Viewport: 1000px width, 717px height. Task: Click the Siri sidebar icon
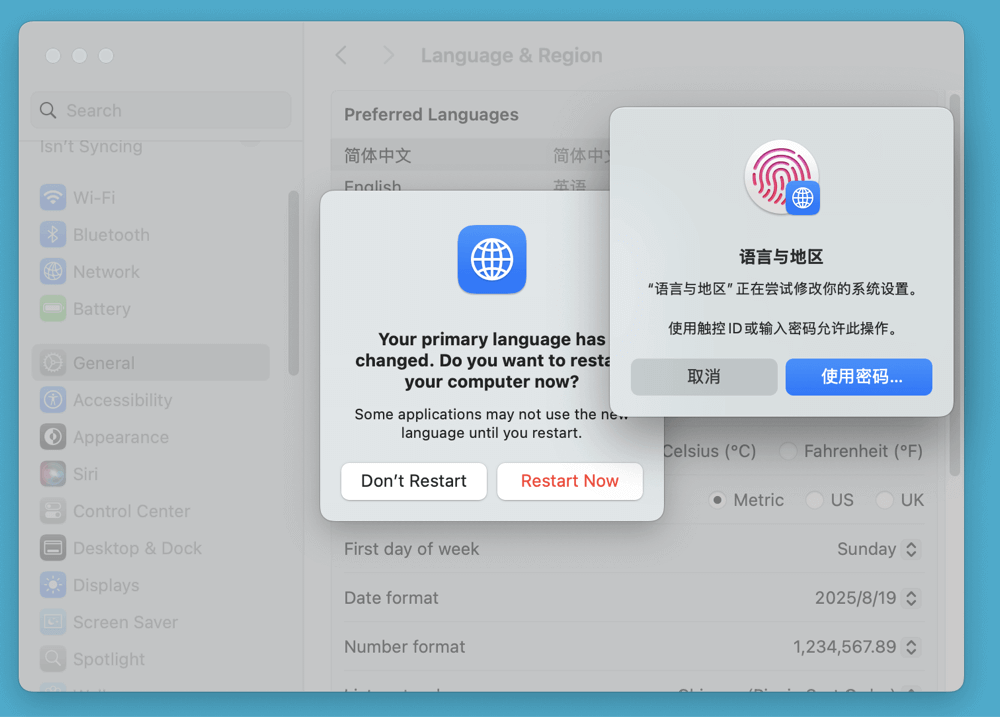click(x=53, y=474)
